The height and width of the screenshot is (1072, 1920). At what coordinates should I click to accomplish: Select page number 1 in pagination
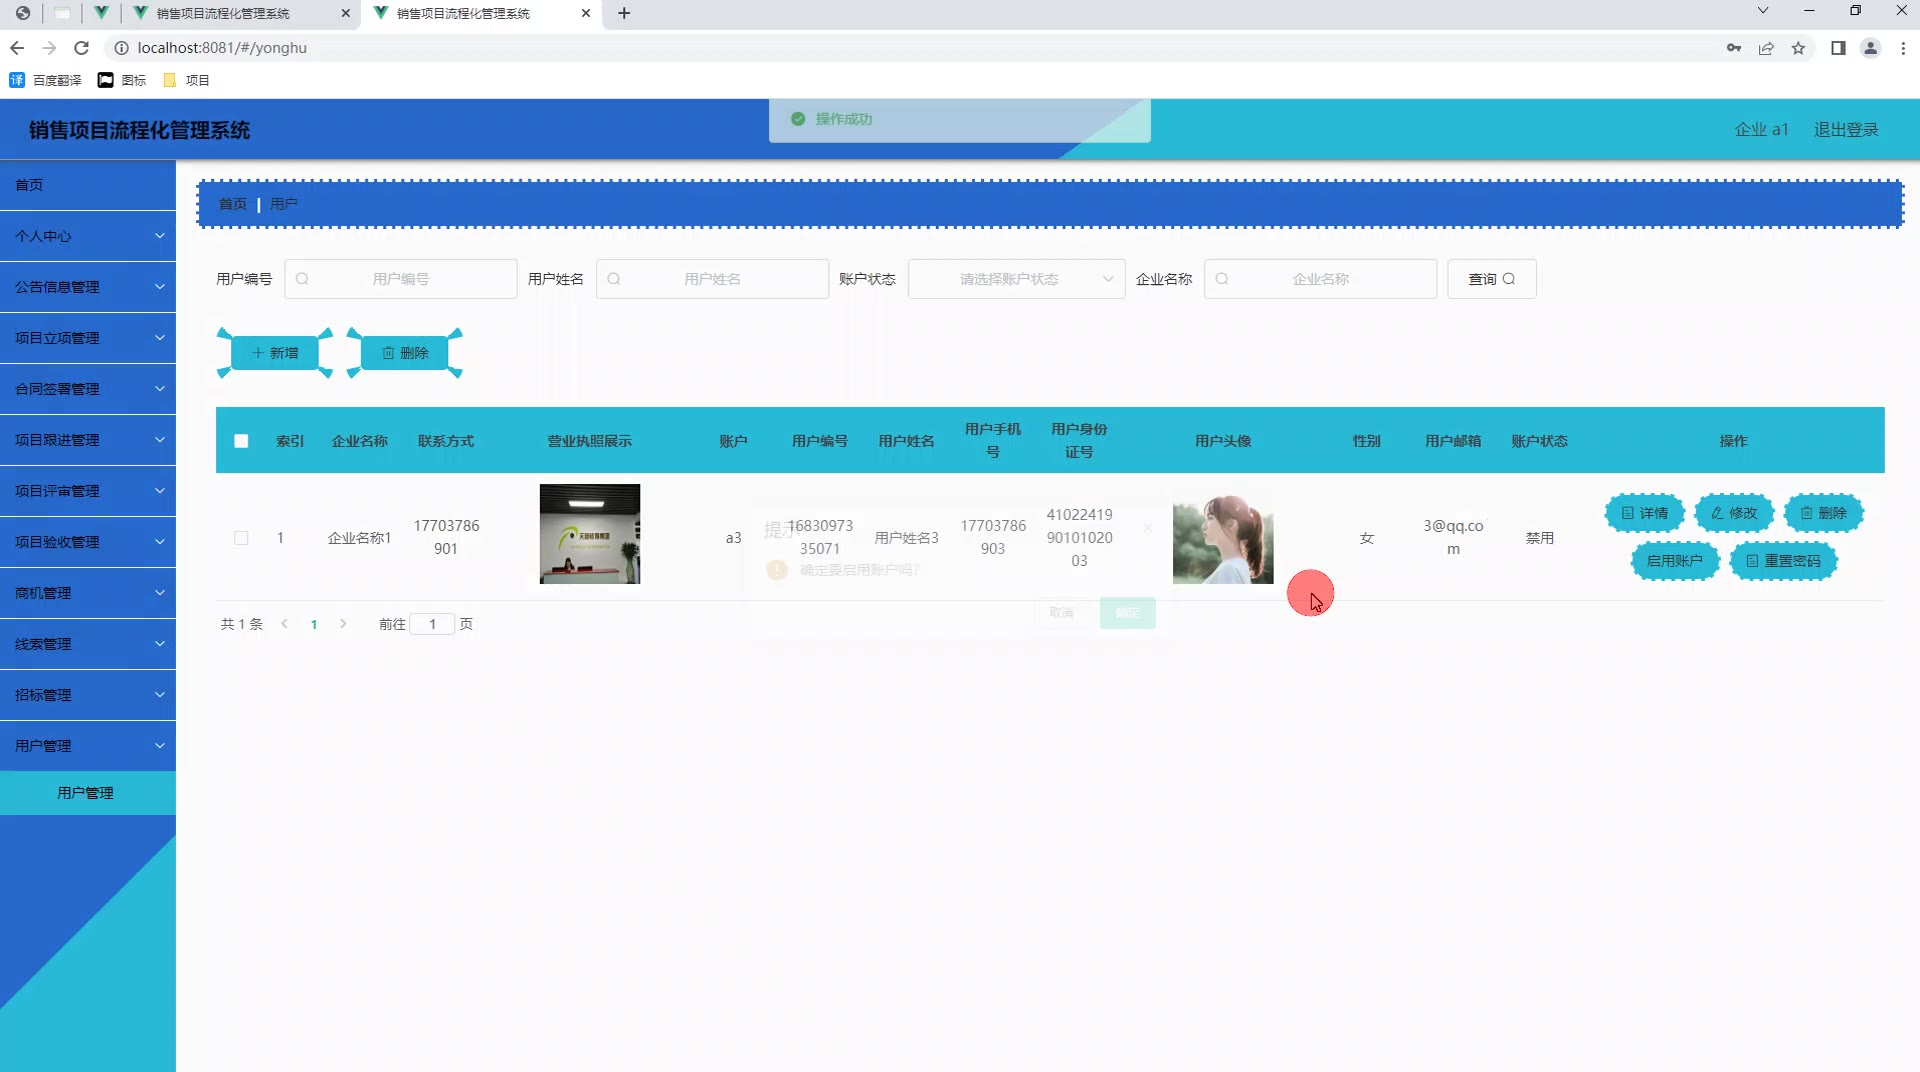314,624
